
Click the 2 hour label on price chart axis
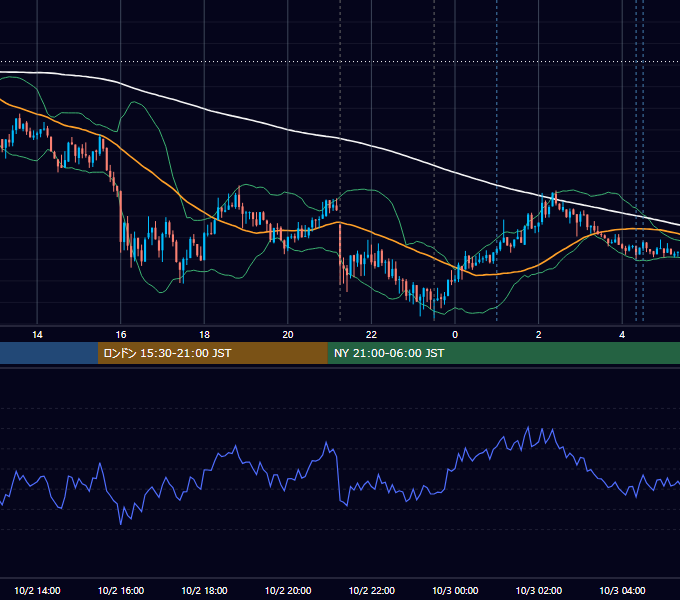click(538, 335)
